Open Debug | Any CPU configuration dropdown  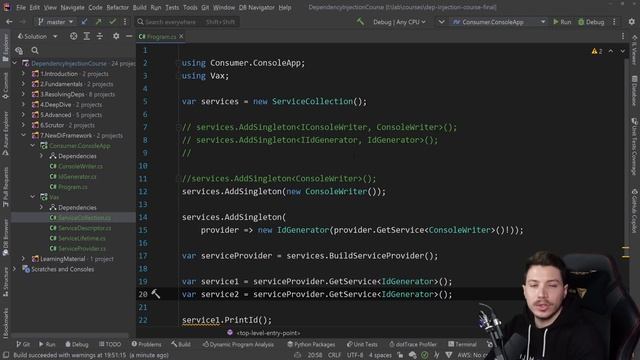coord(399,22)
